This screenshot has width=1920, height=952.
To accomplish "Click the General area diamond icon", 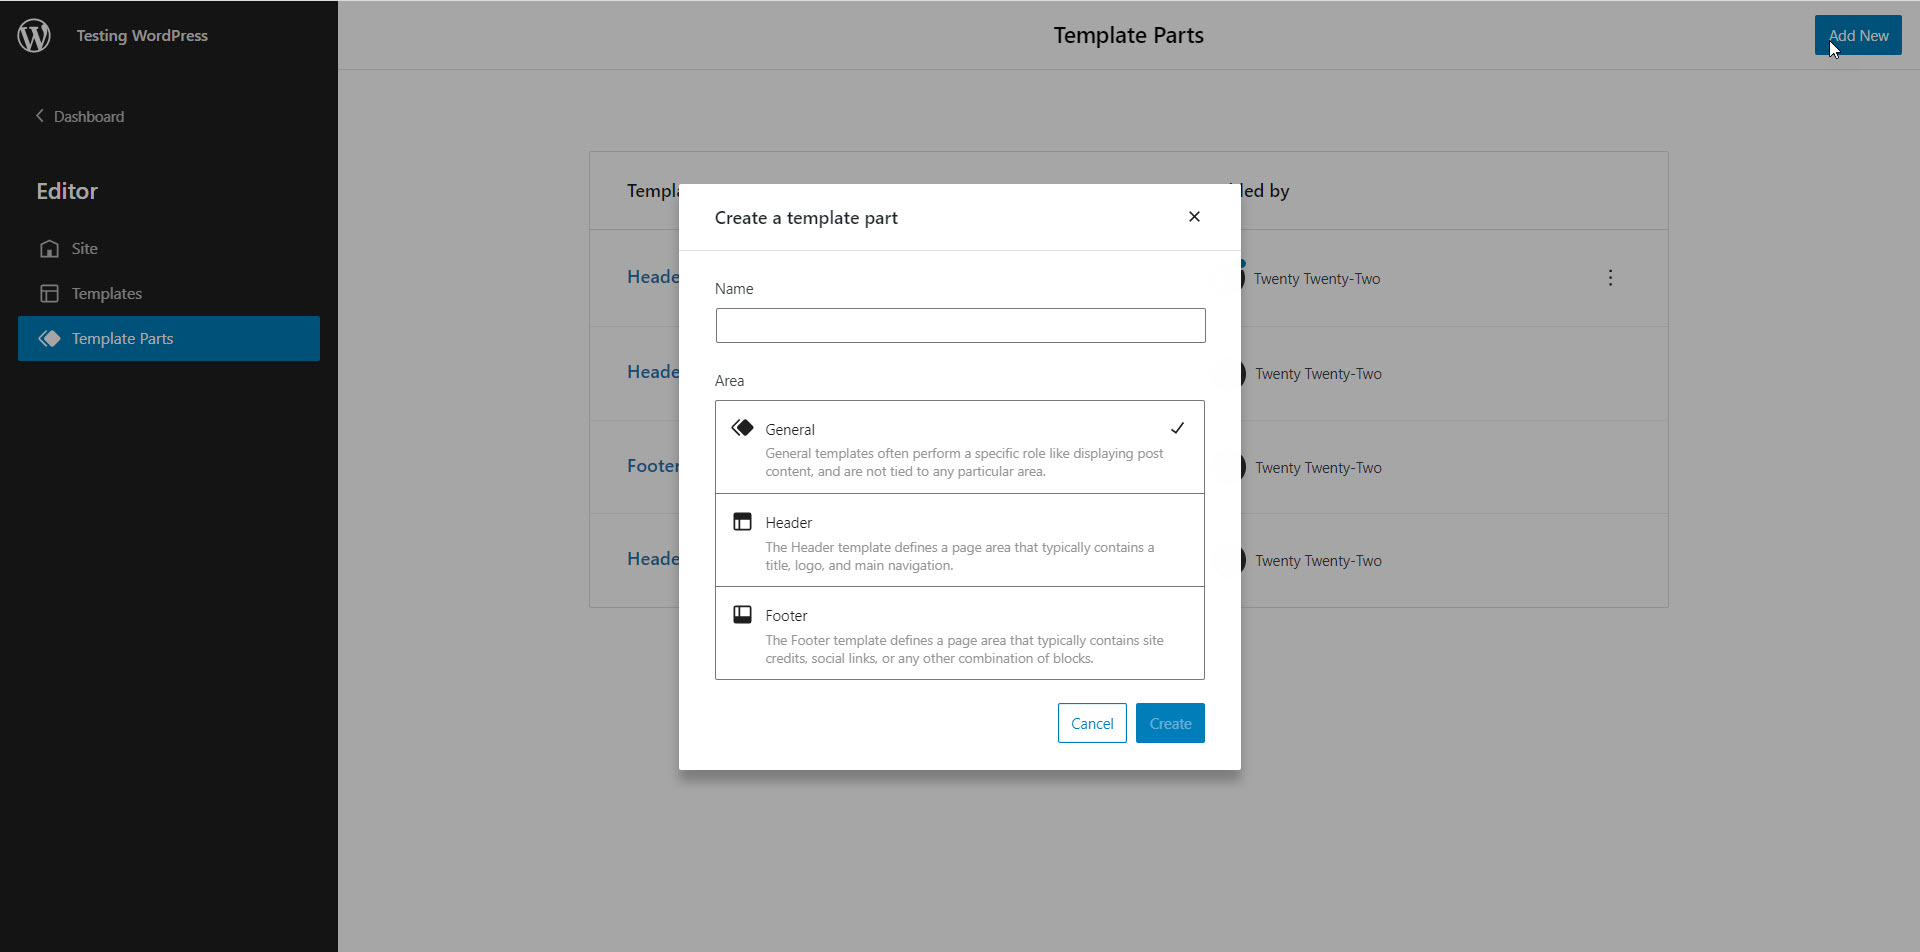I will 742,428.
